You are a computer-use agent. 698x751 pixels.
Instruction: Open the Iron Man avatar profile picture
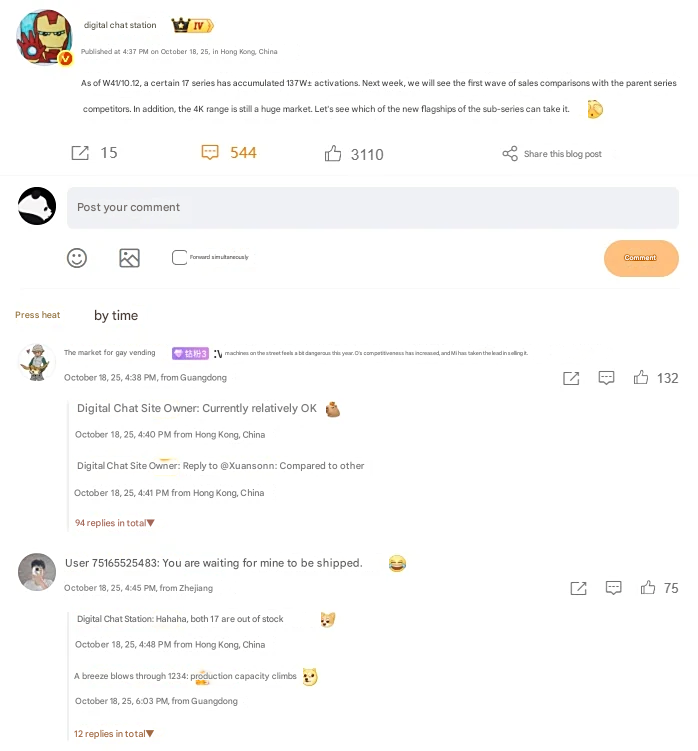[44, 37]
